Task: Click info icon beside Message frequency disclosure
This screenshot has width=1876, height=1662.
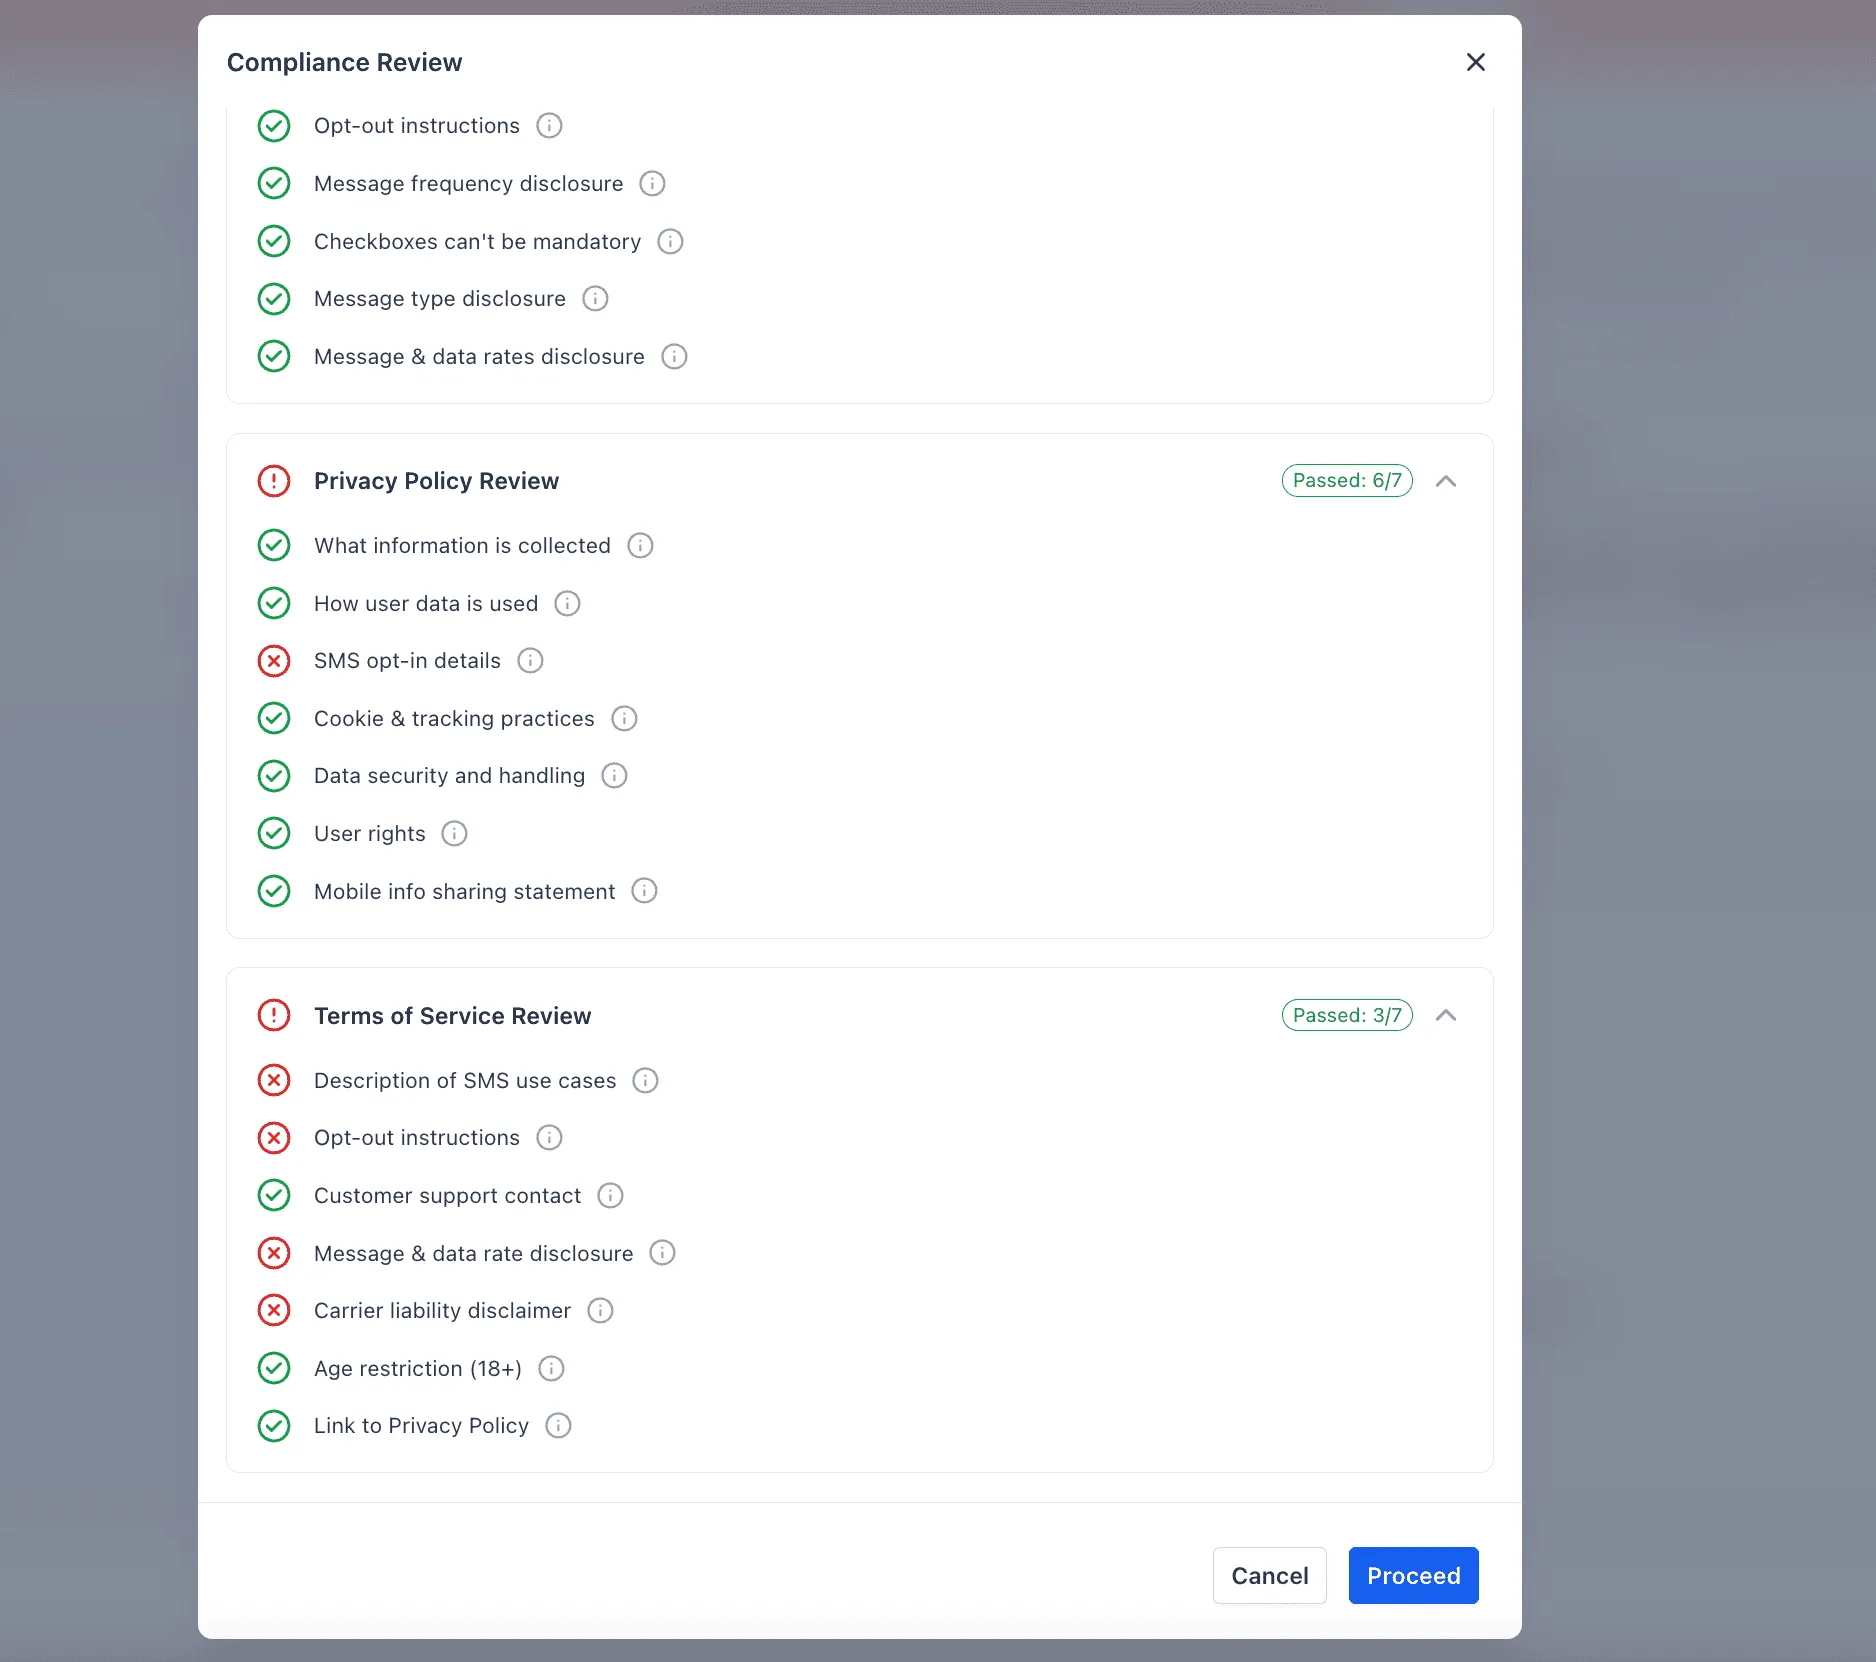Action: (x=652, y=184)
